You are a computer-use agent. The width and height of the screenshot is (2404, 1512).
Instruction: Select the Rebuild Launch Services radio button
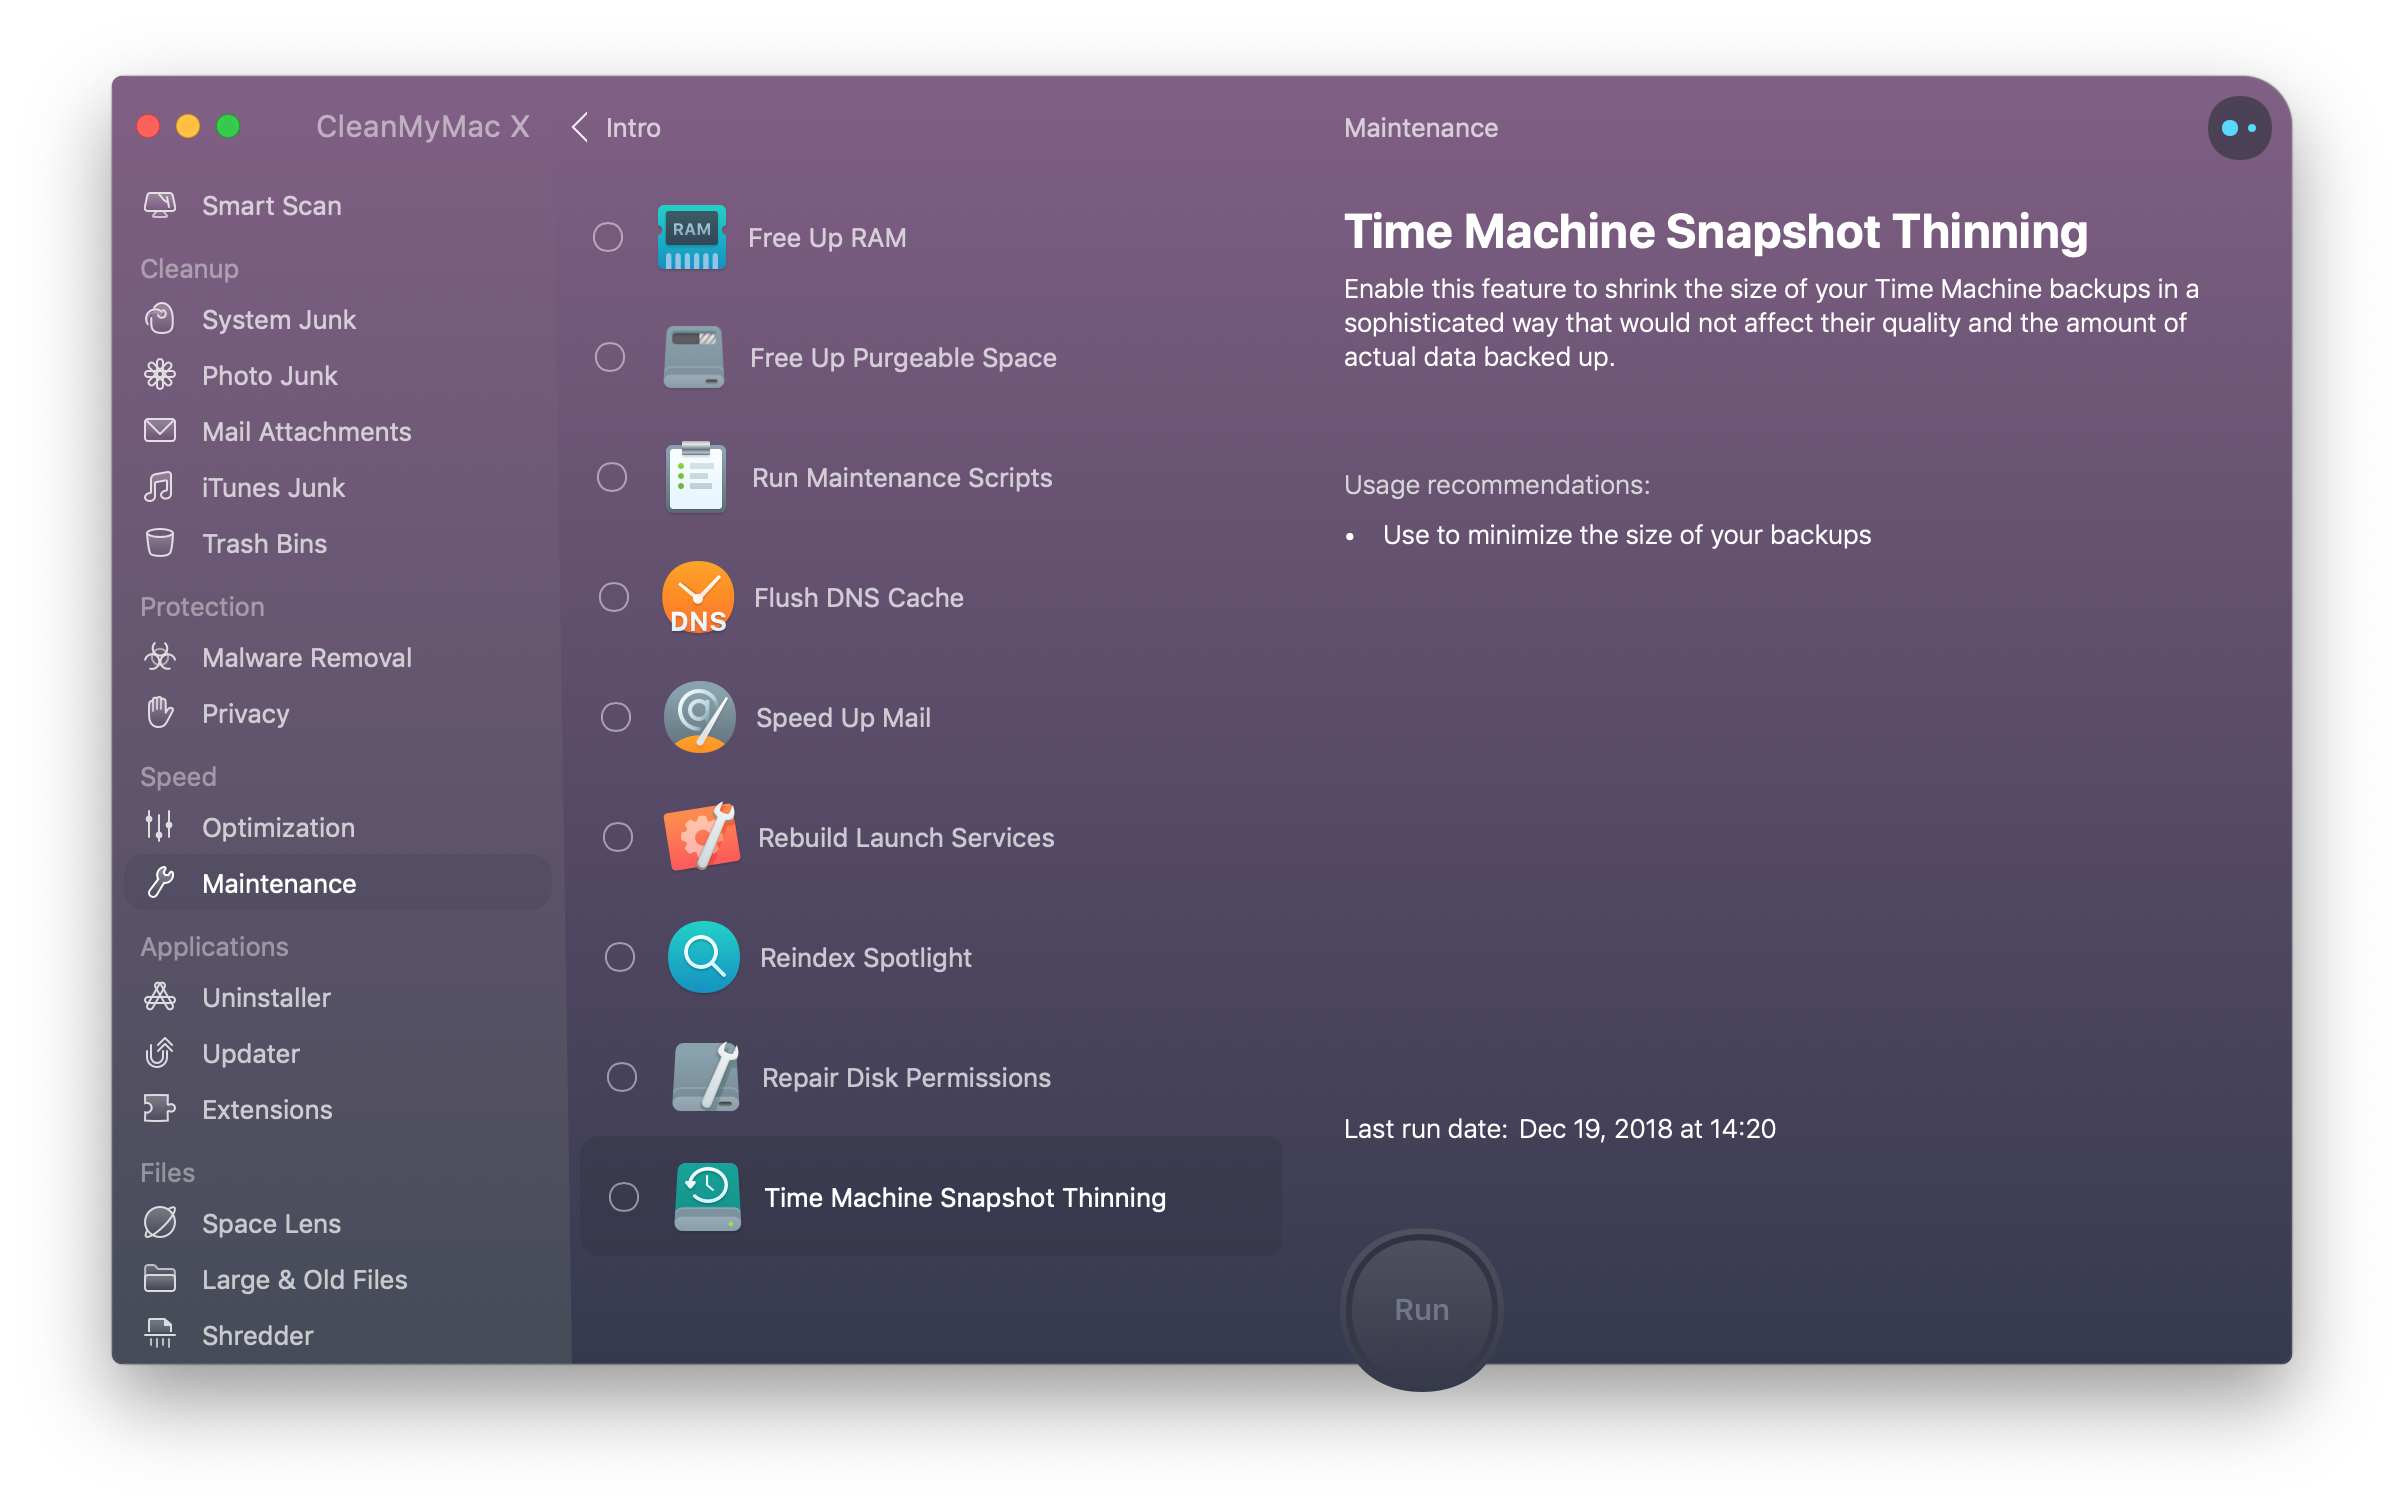pos(618,837)
